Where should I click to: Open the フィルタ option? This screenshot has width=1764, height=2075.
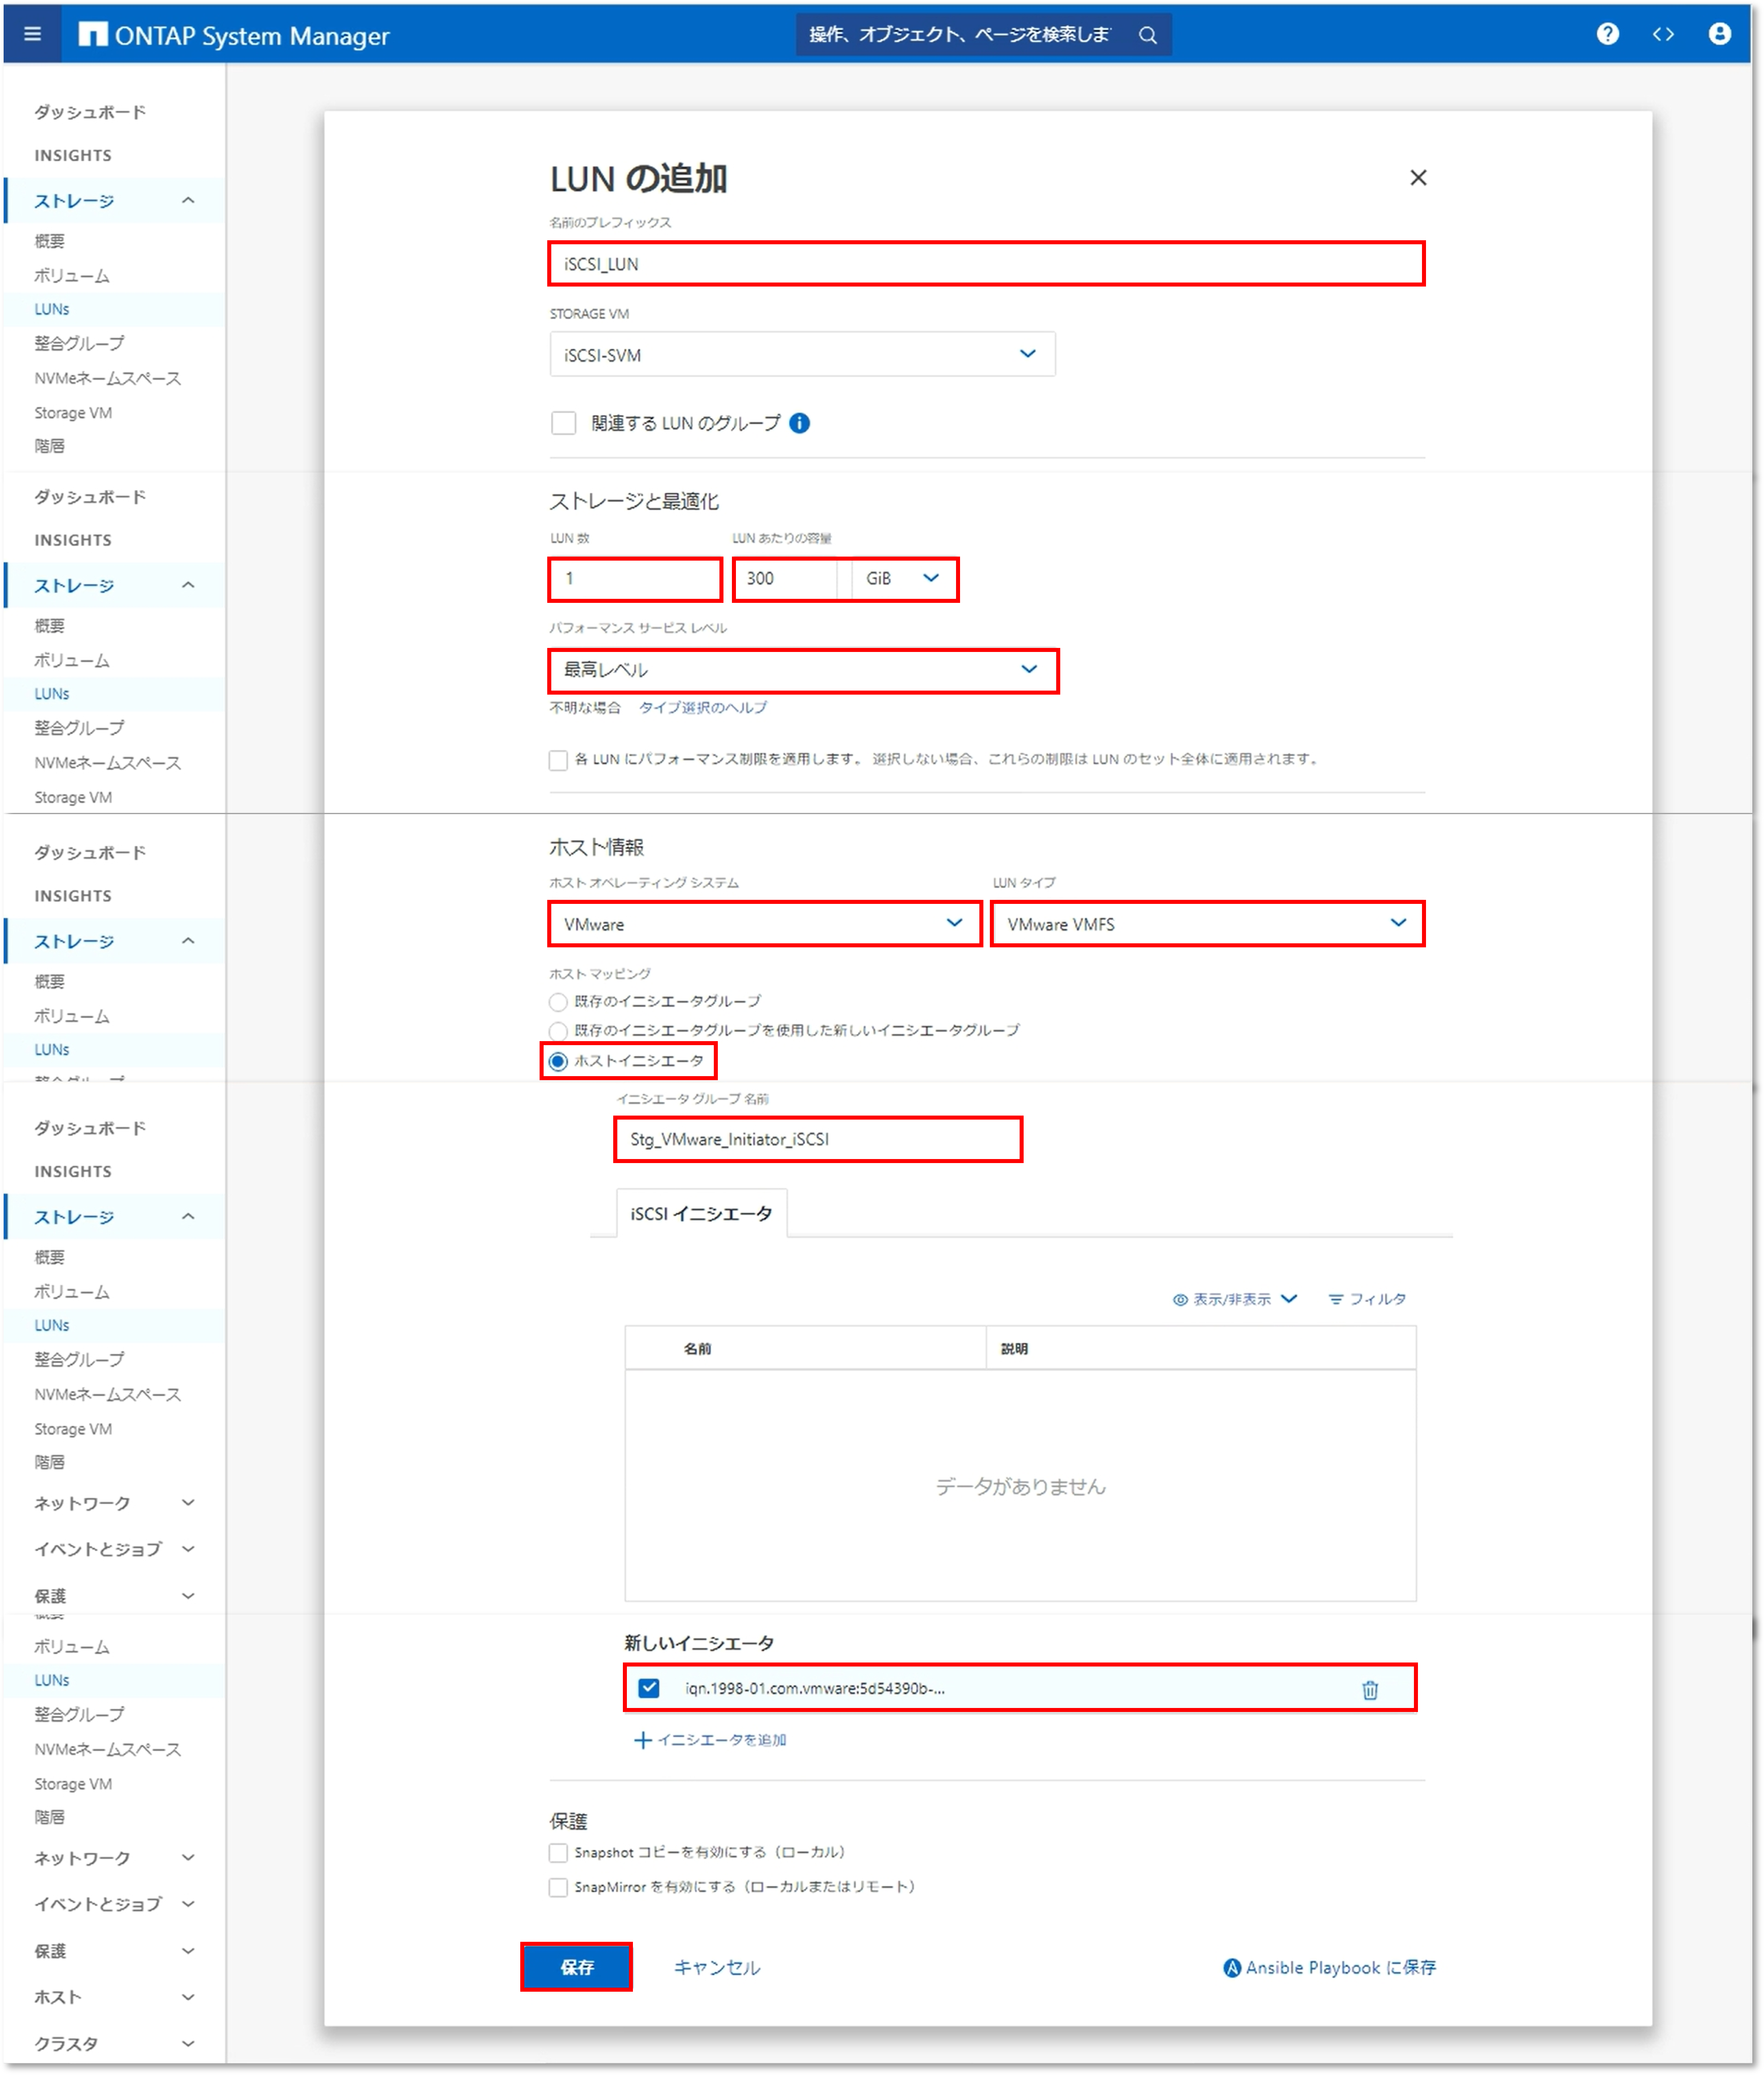(1366, 1299)
